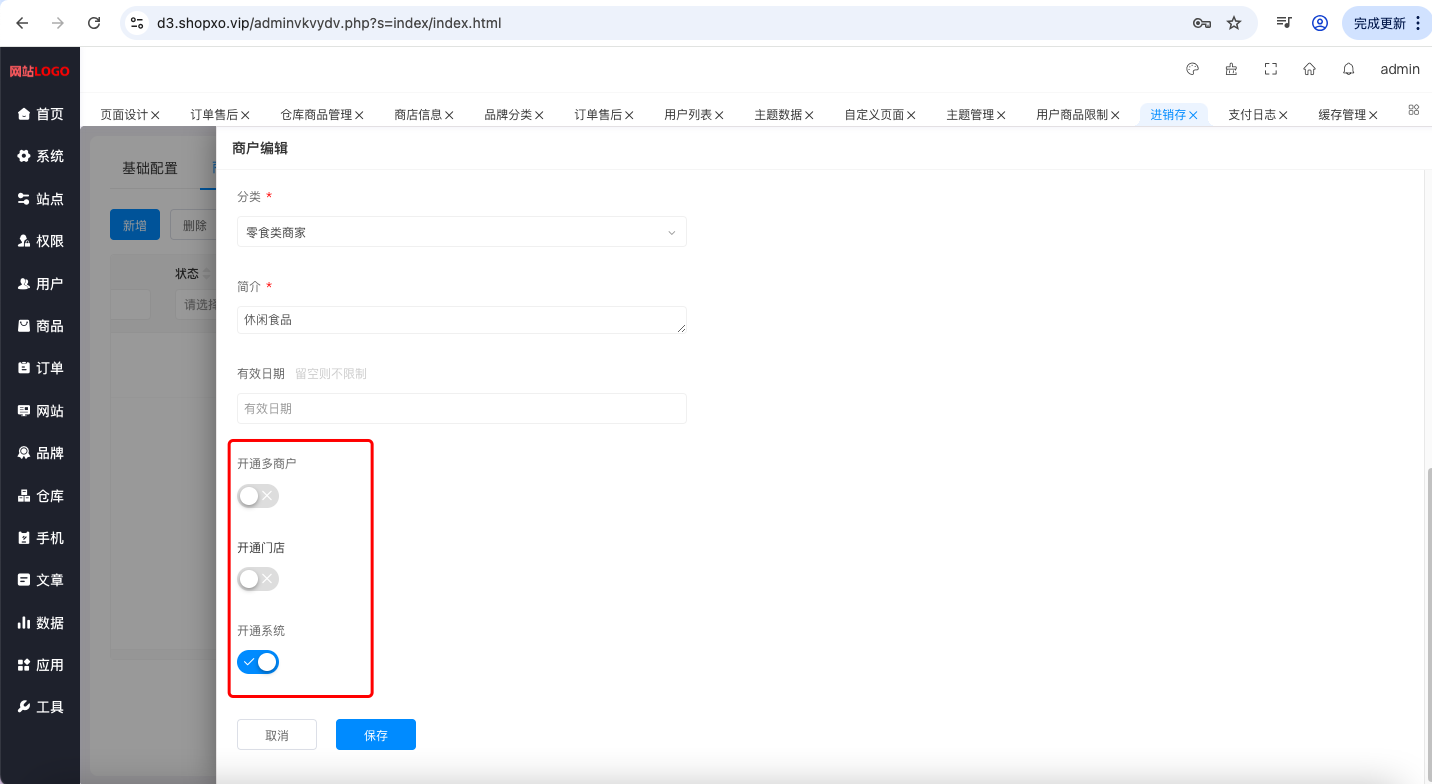The image size is (1432, 784).
Task: Open the 权限 permissions sidebar menu
Action: [x=40, y=241]
